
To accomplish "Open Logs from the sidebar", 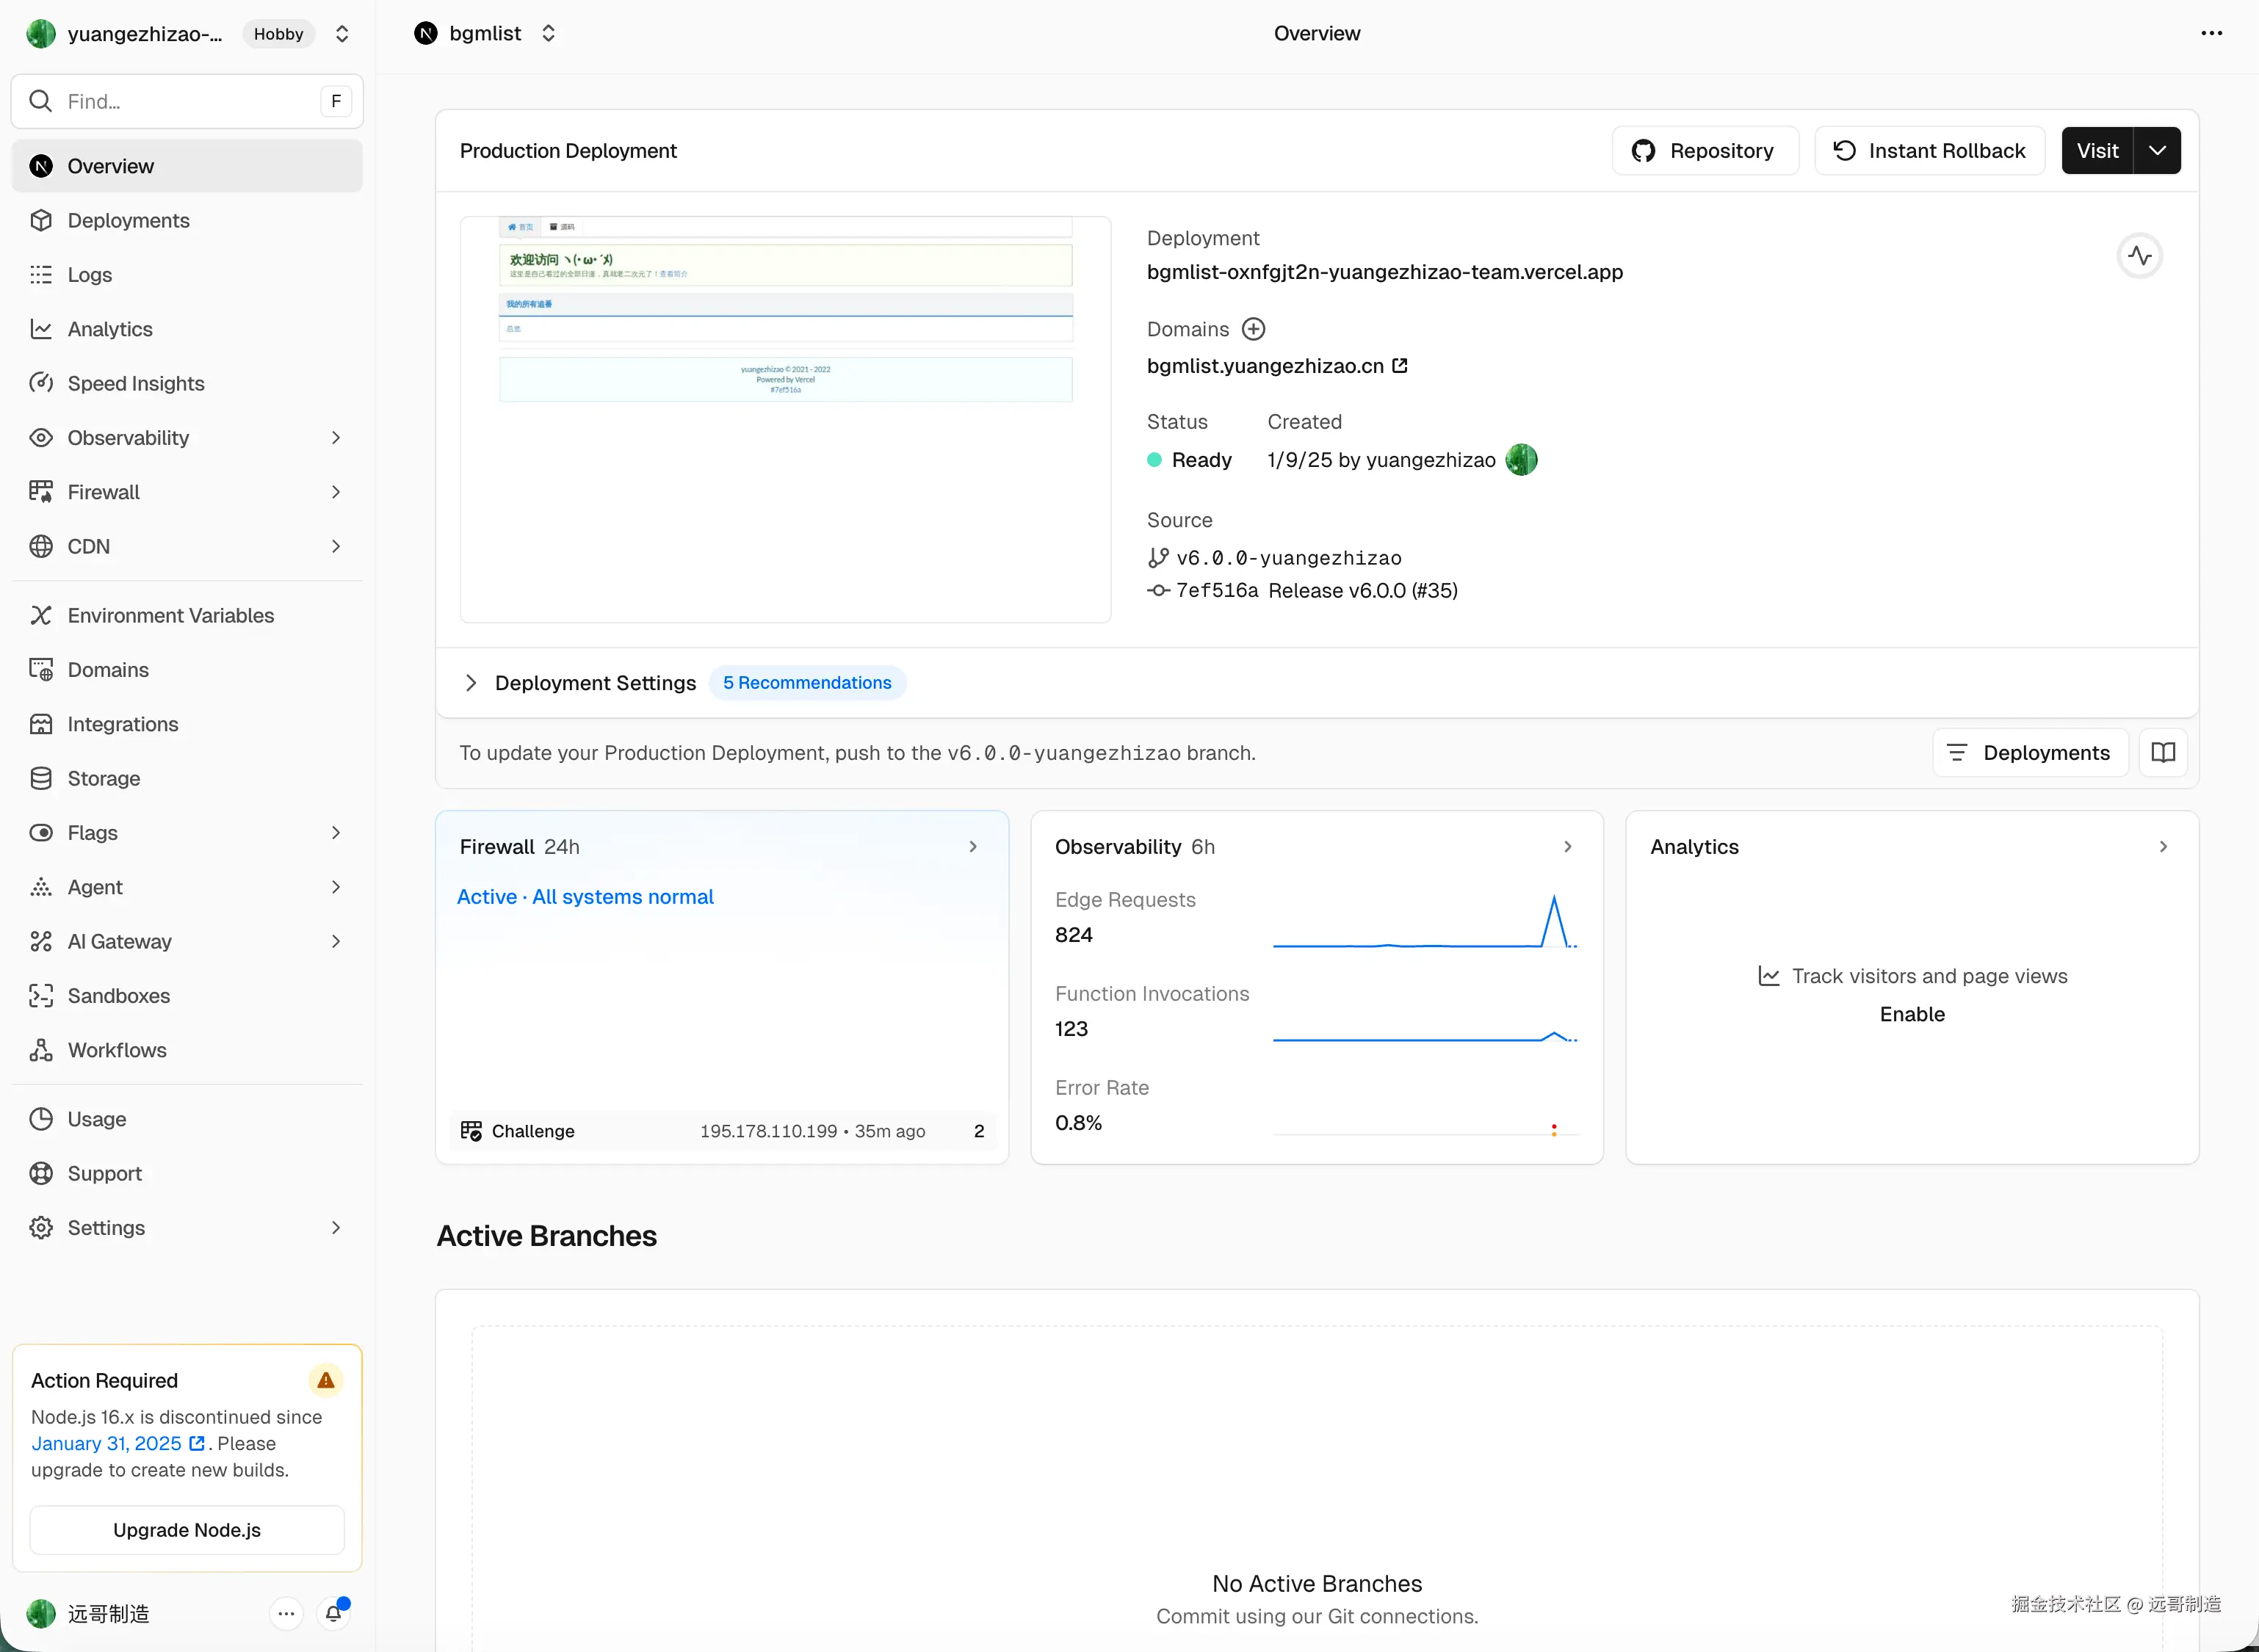I will [x=187, y=275].
